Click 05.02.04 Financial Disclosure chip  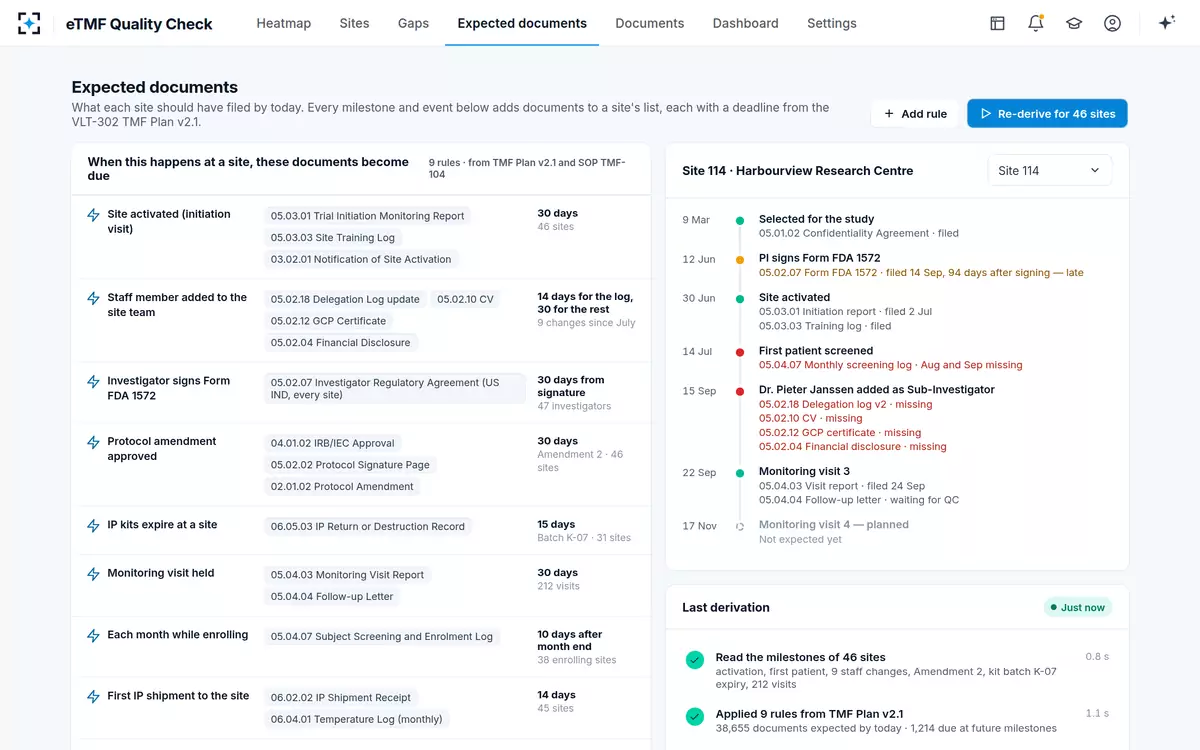(x=340, y=342)
